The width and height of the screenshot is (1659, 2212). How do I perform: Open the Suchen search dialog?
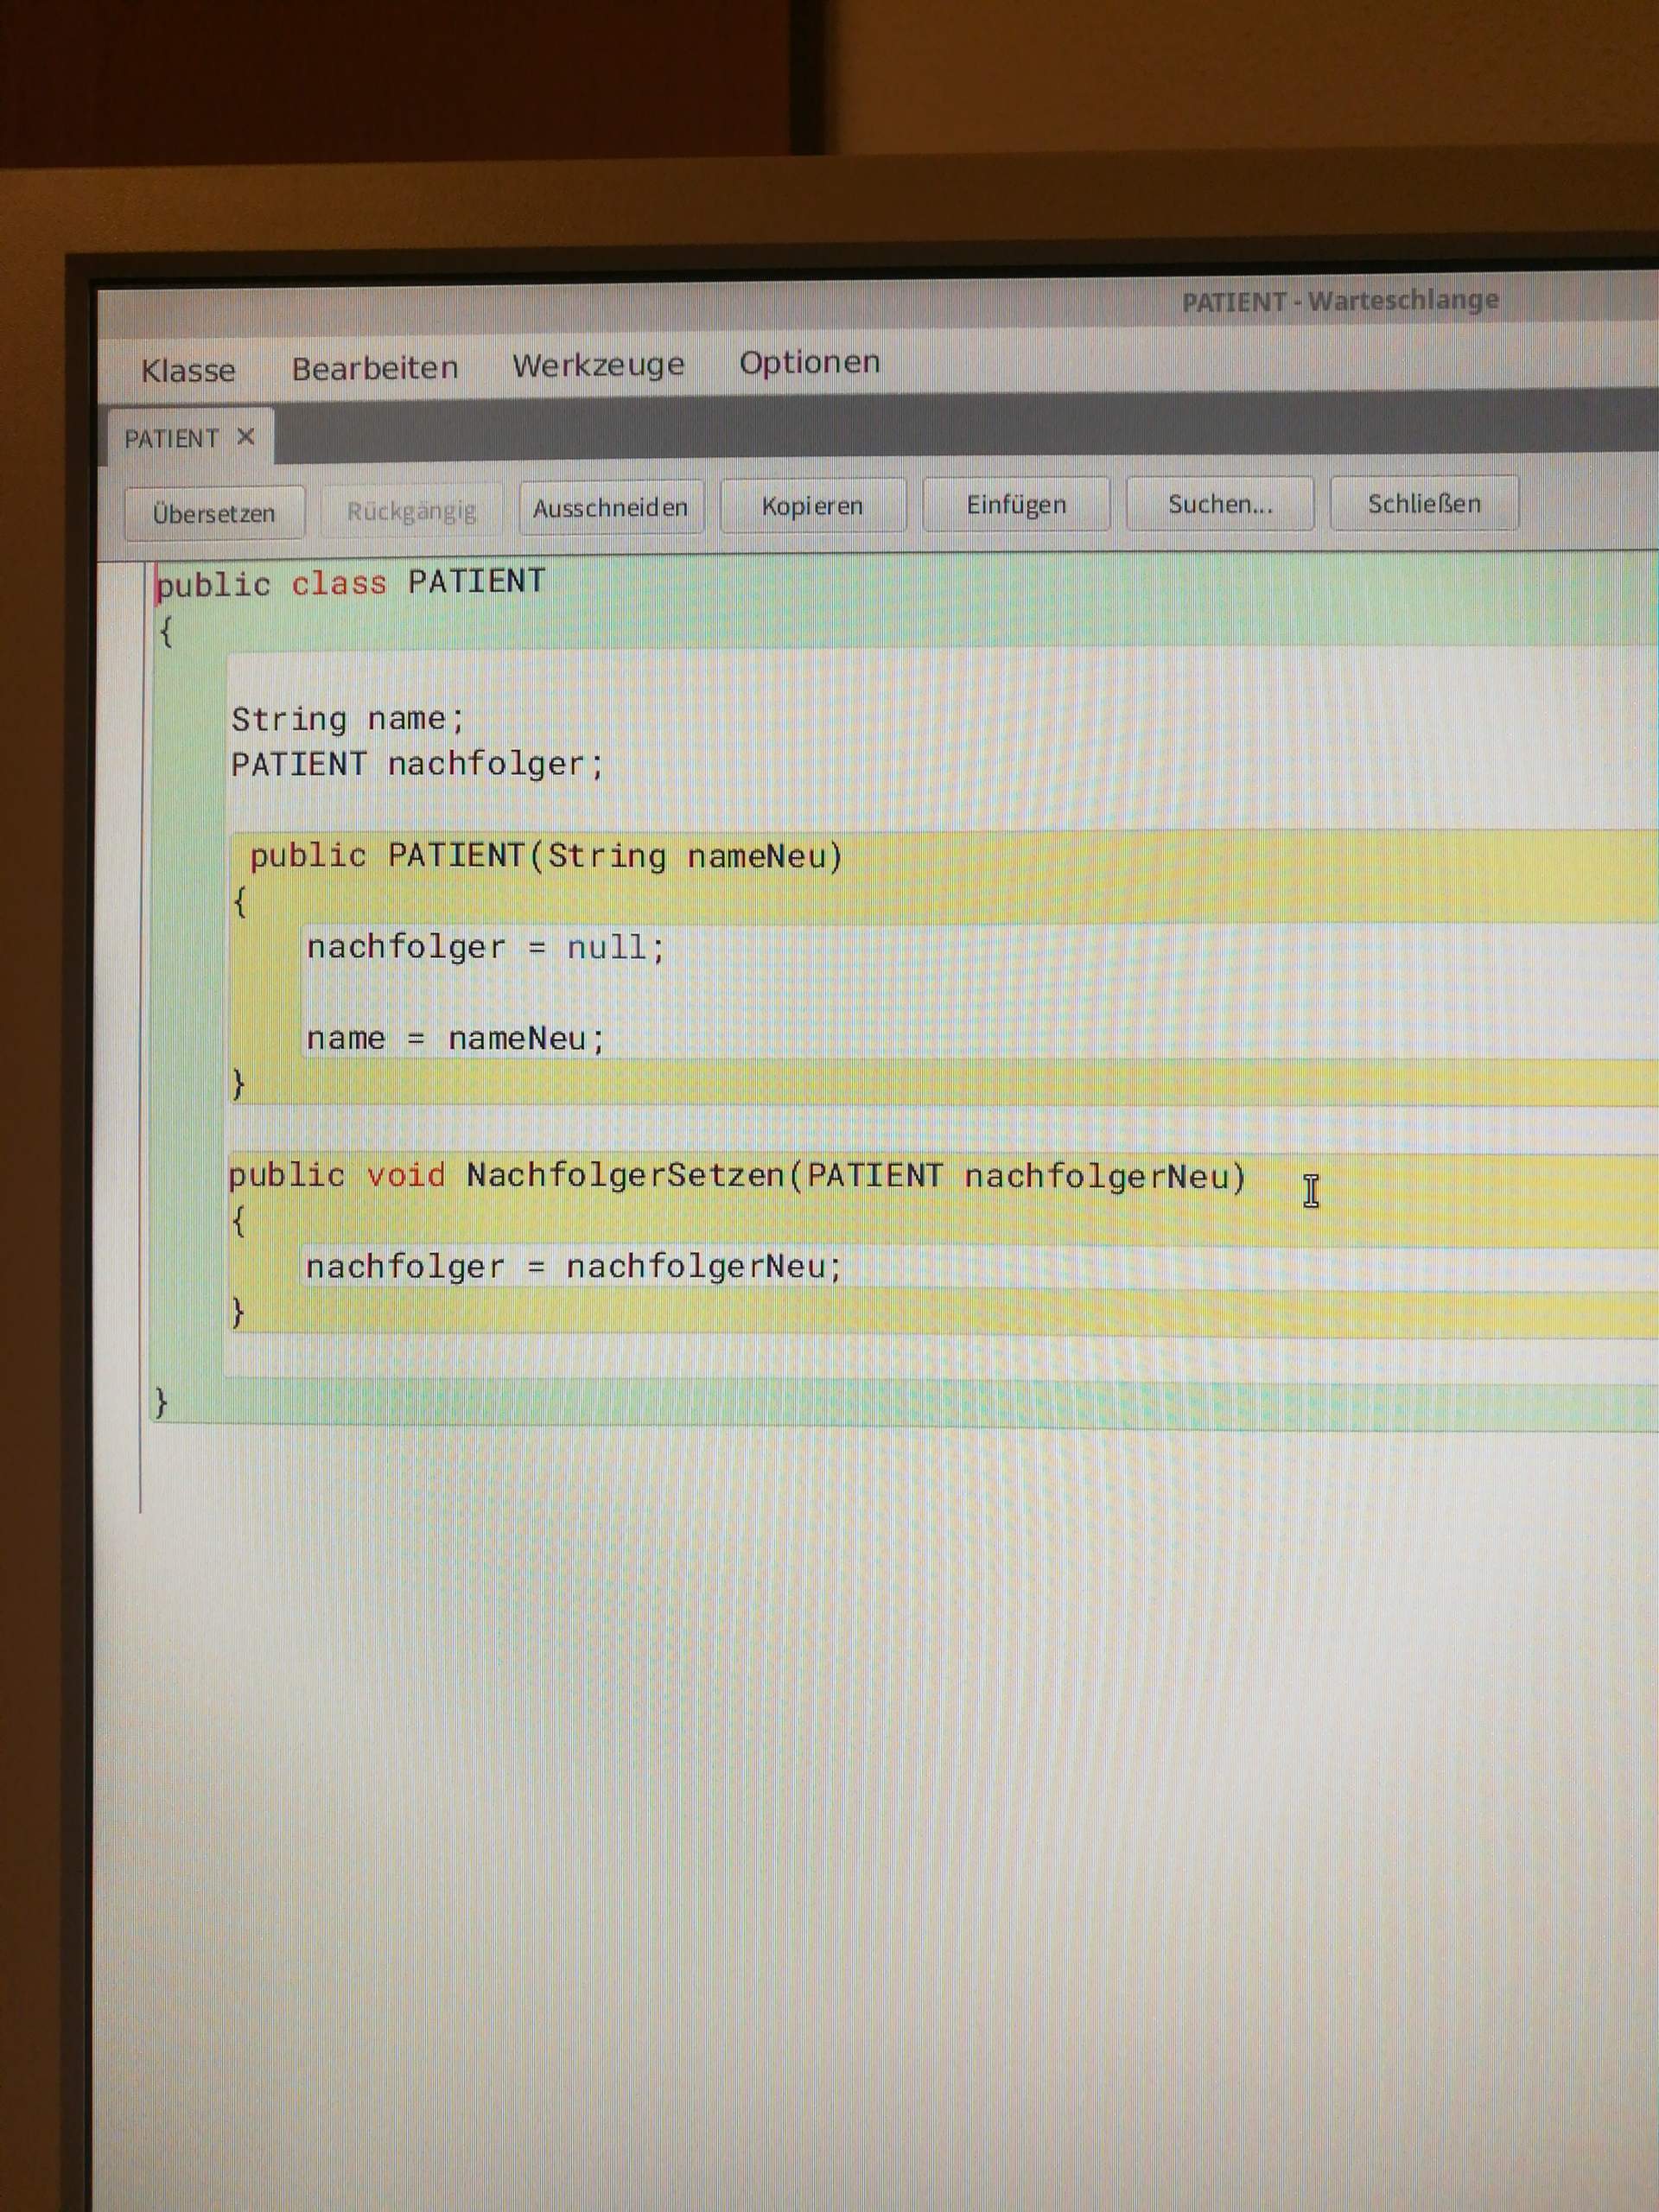click(1220, 503)
